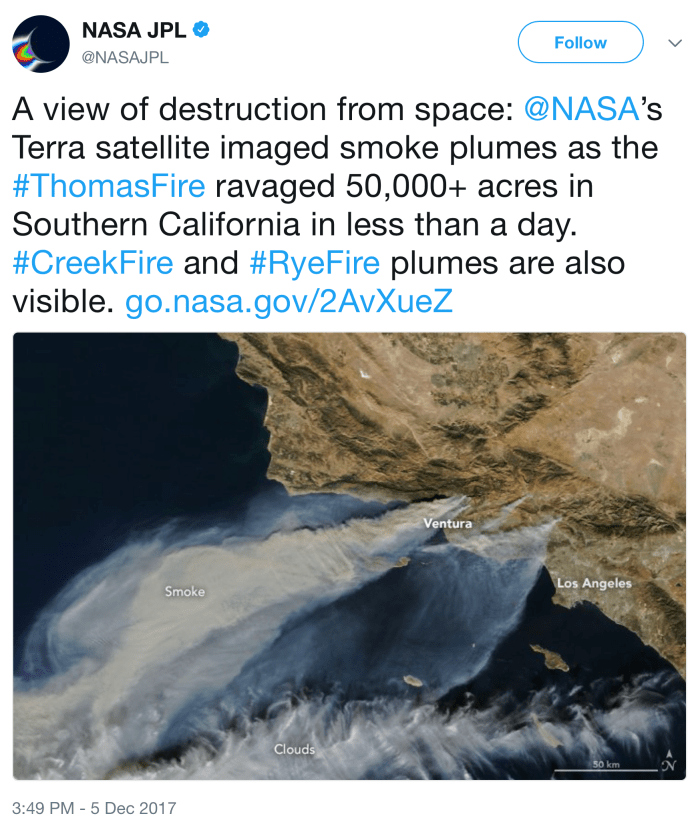
Task: Click the Follow button
Action: (x=580, y=43)
